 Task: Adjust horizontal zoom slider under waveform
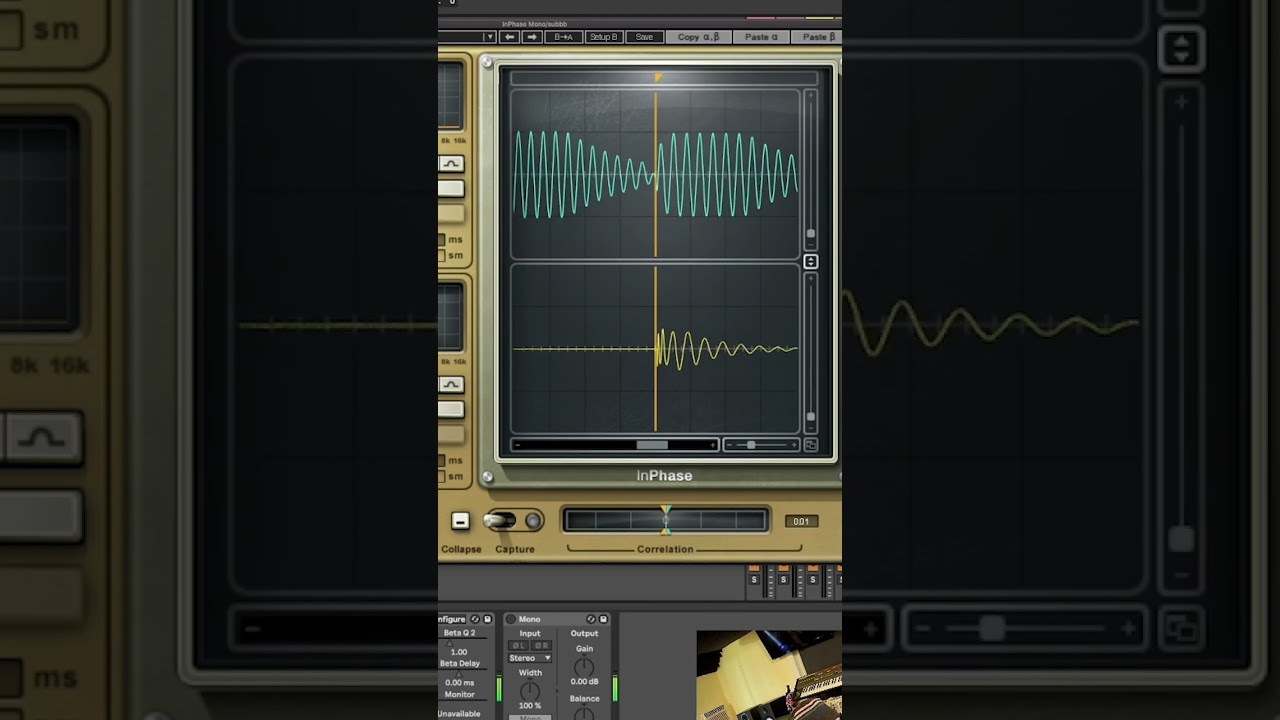pyautogui.click(x=751, y=445)
